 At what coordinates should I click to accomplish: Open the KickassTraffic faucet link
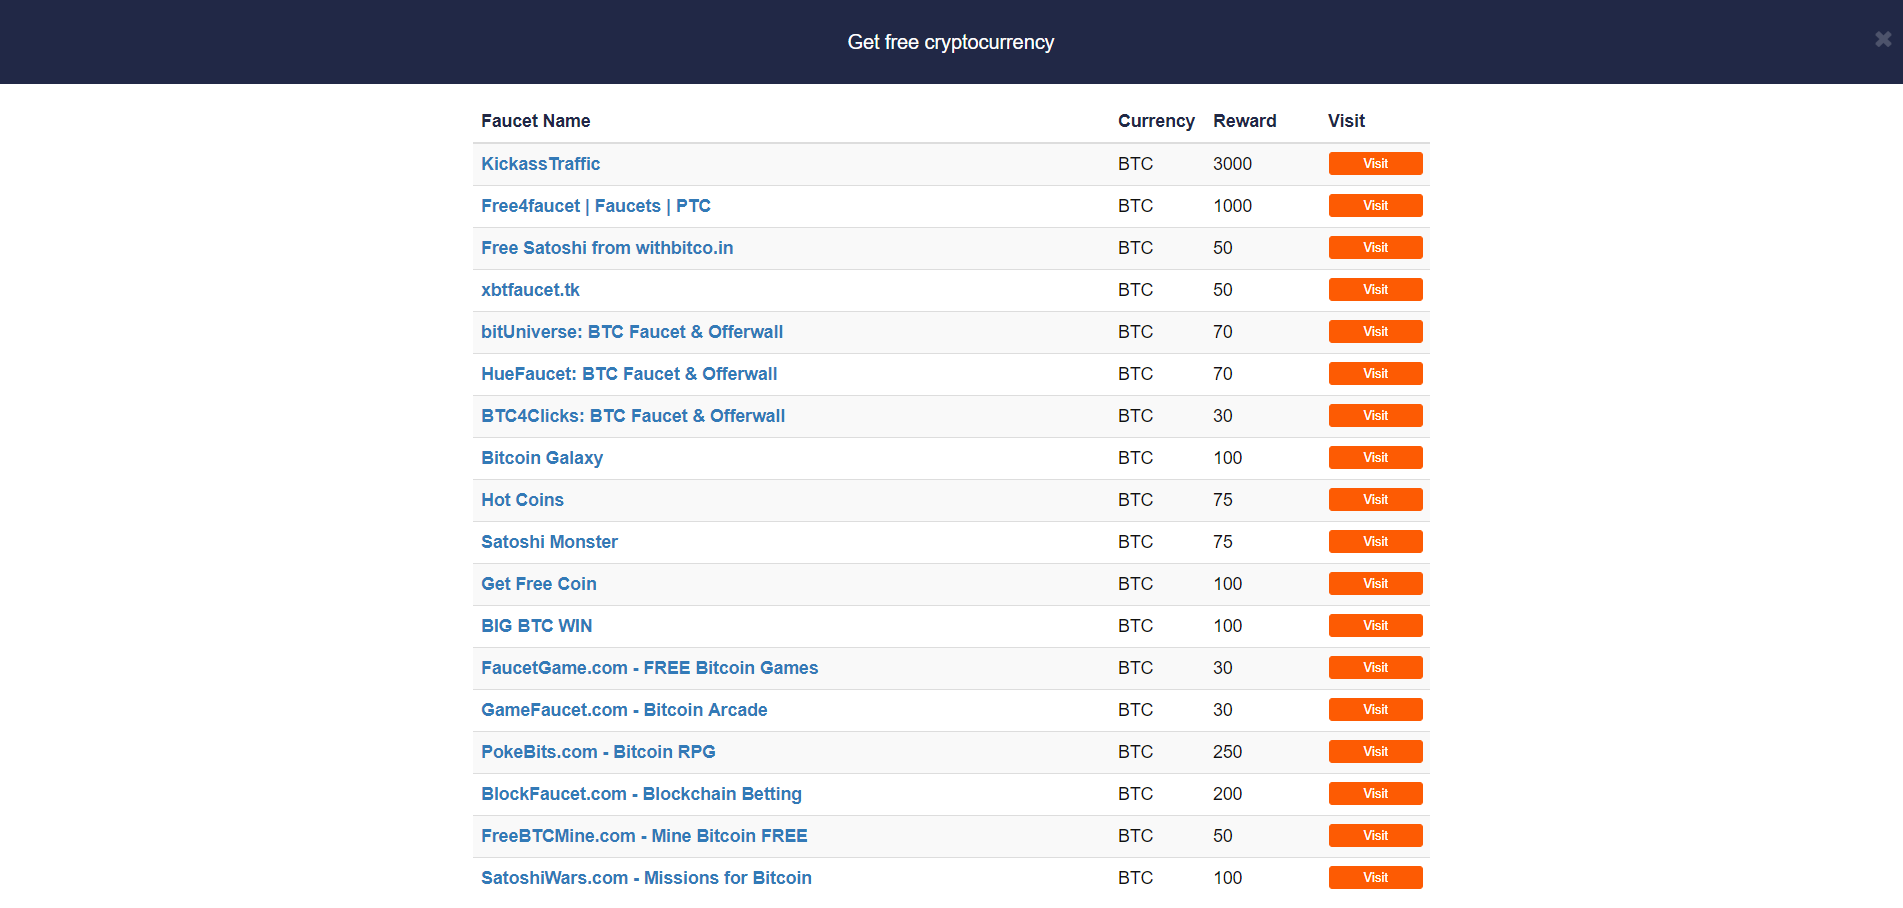click(x=540, y=164)
